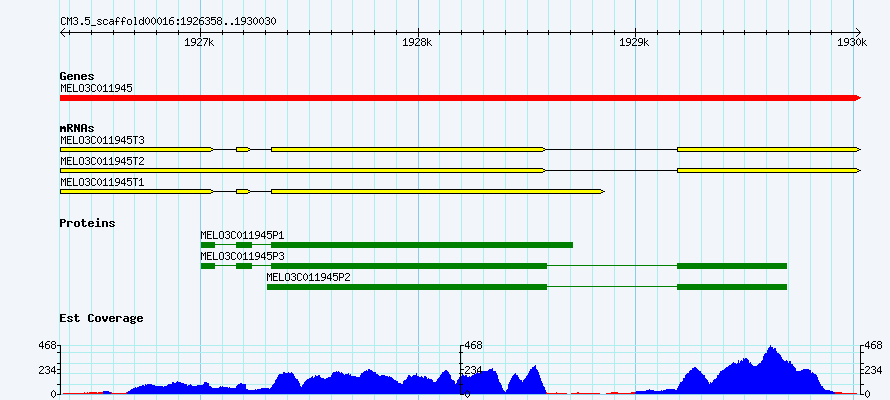Click the last yellow exon of transcript T3

coord(769,149)
